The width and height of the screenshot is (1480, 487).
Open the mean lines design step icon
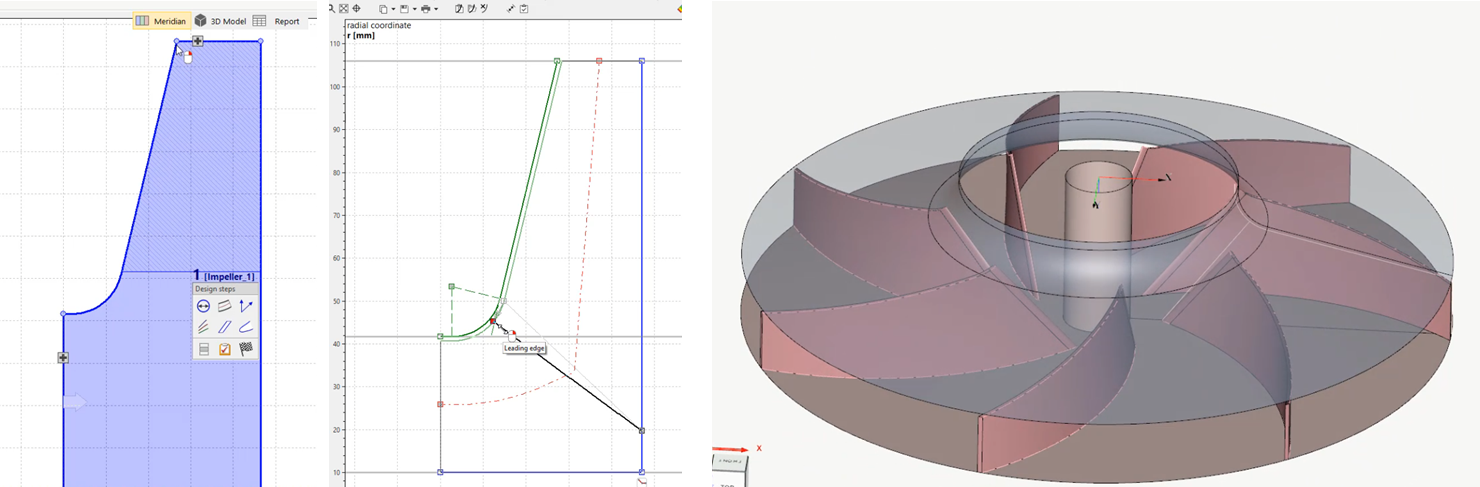click(203, 326)
